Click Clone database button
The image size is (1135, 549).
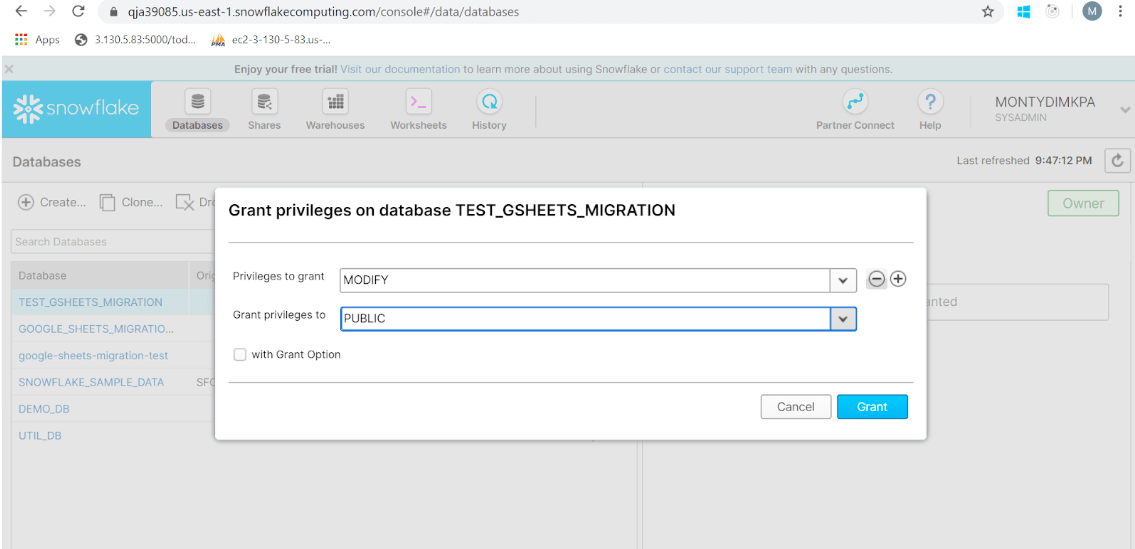coord(130,202)
